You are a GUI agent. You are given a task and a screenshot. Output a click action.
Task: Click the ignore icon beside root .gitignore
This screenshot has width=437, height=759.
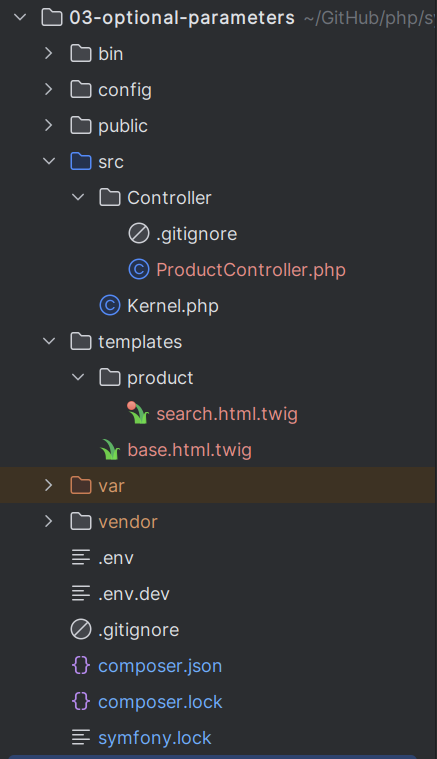pyautogui.click(x=81, y=630)
